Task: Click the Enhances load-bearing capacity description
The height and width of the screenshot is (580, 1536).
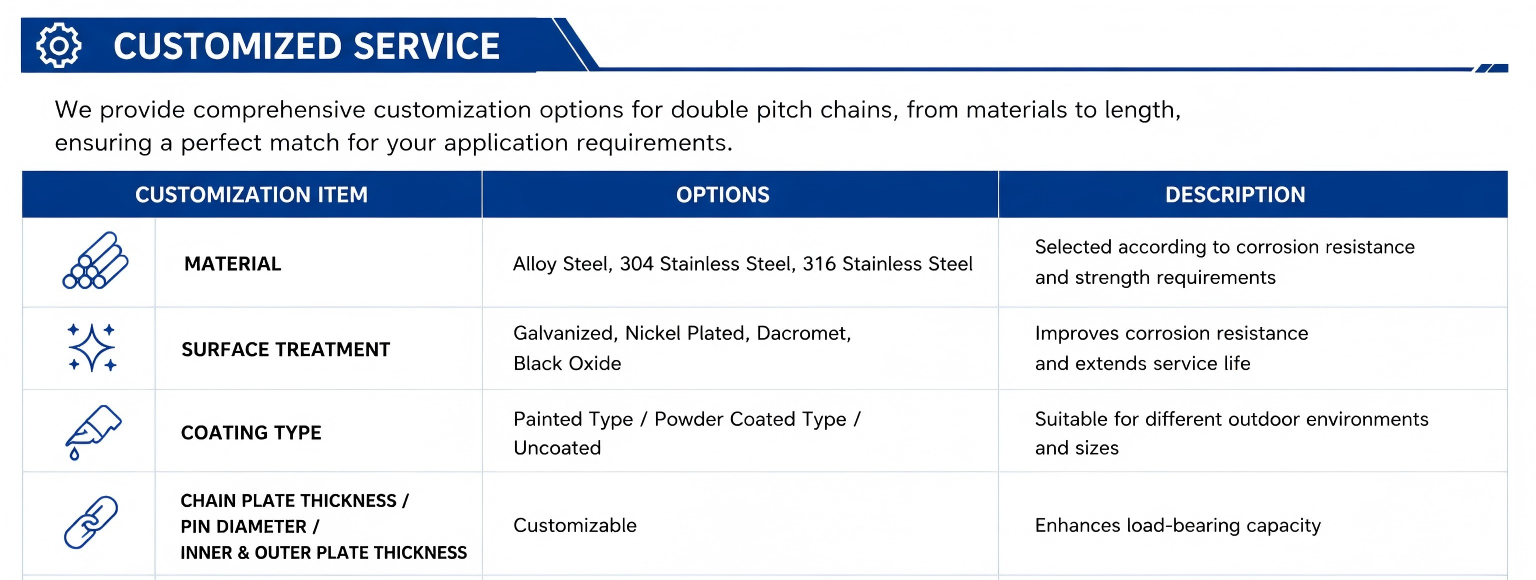Action: pyautogui.click(x=1178, y=525)
